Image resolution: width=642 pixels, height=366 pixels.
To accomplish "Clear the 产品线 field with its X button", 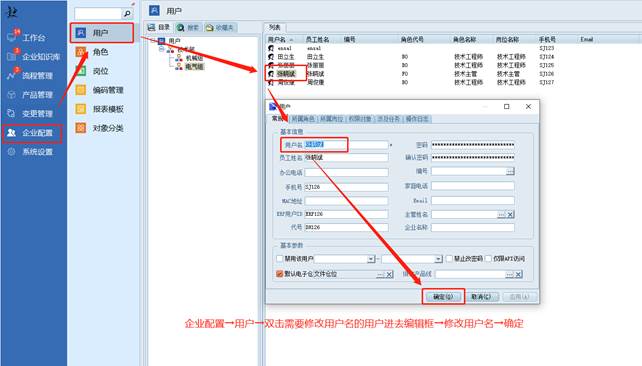I will point(518,274).
